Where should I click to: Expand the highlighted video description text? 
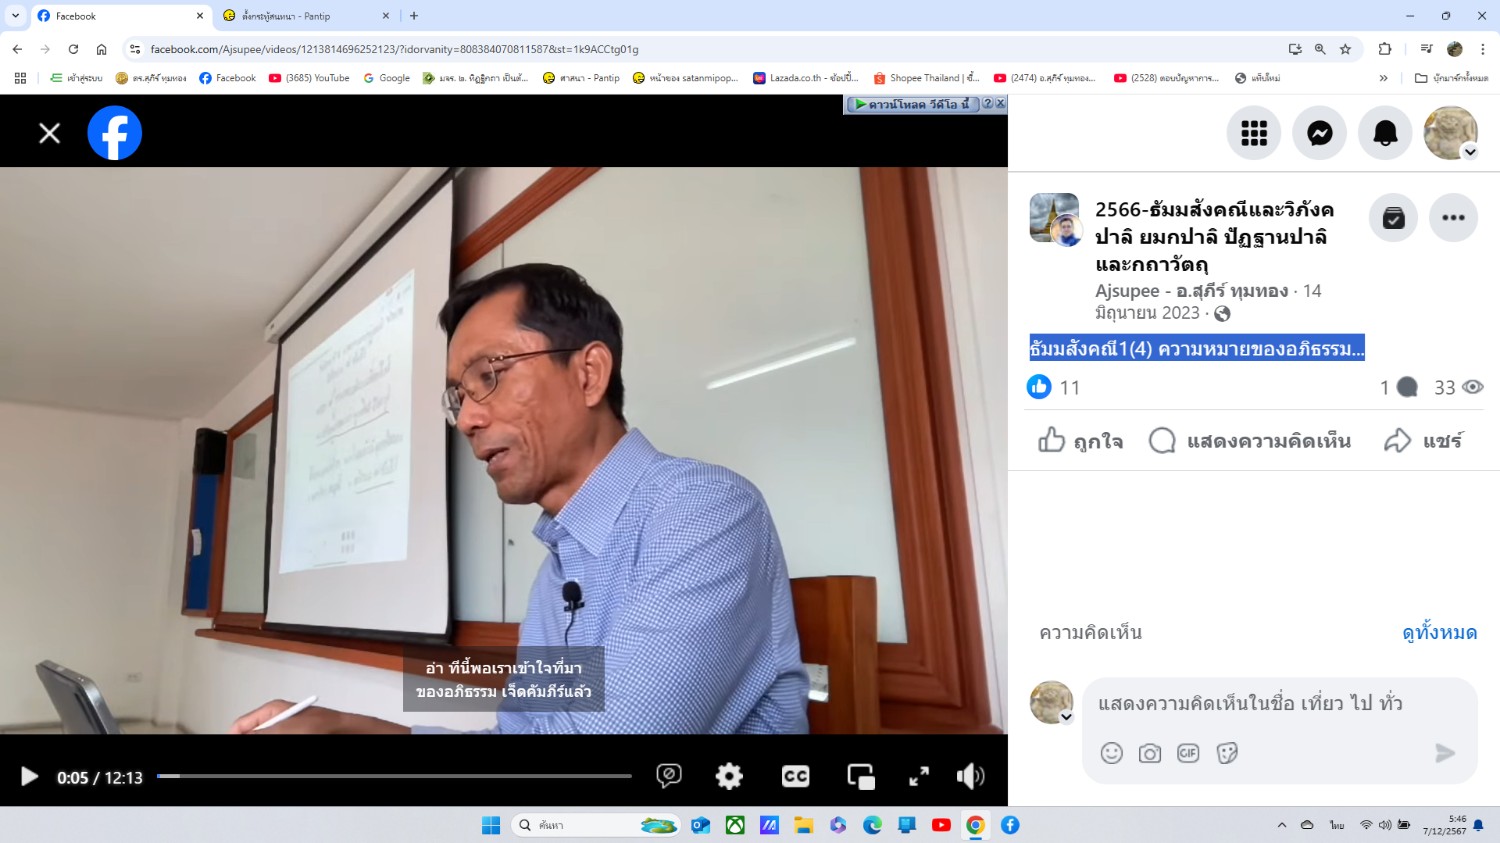coord(1197,348)
